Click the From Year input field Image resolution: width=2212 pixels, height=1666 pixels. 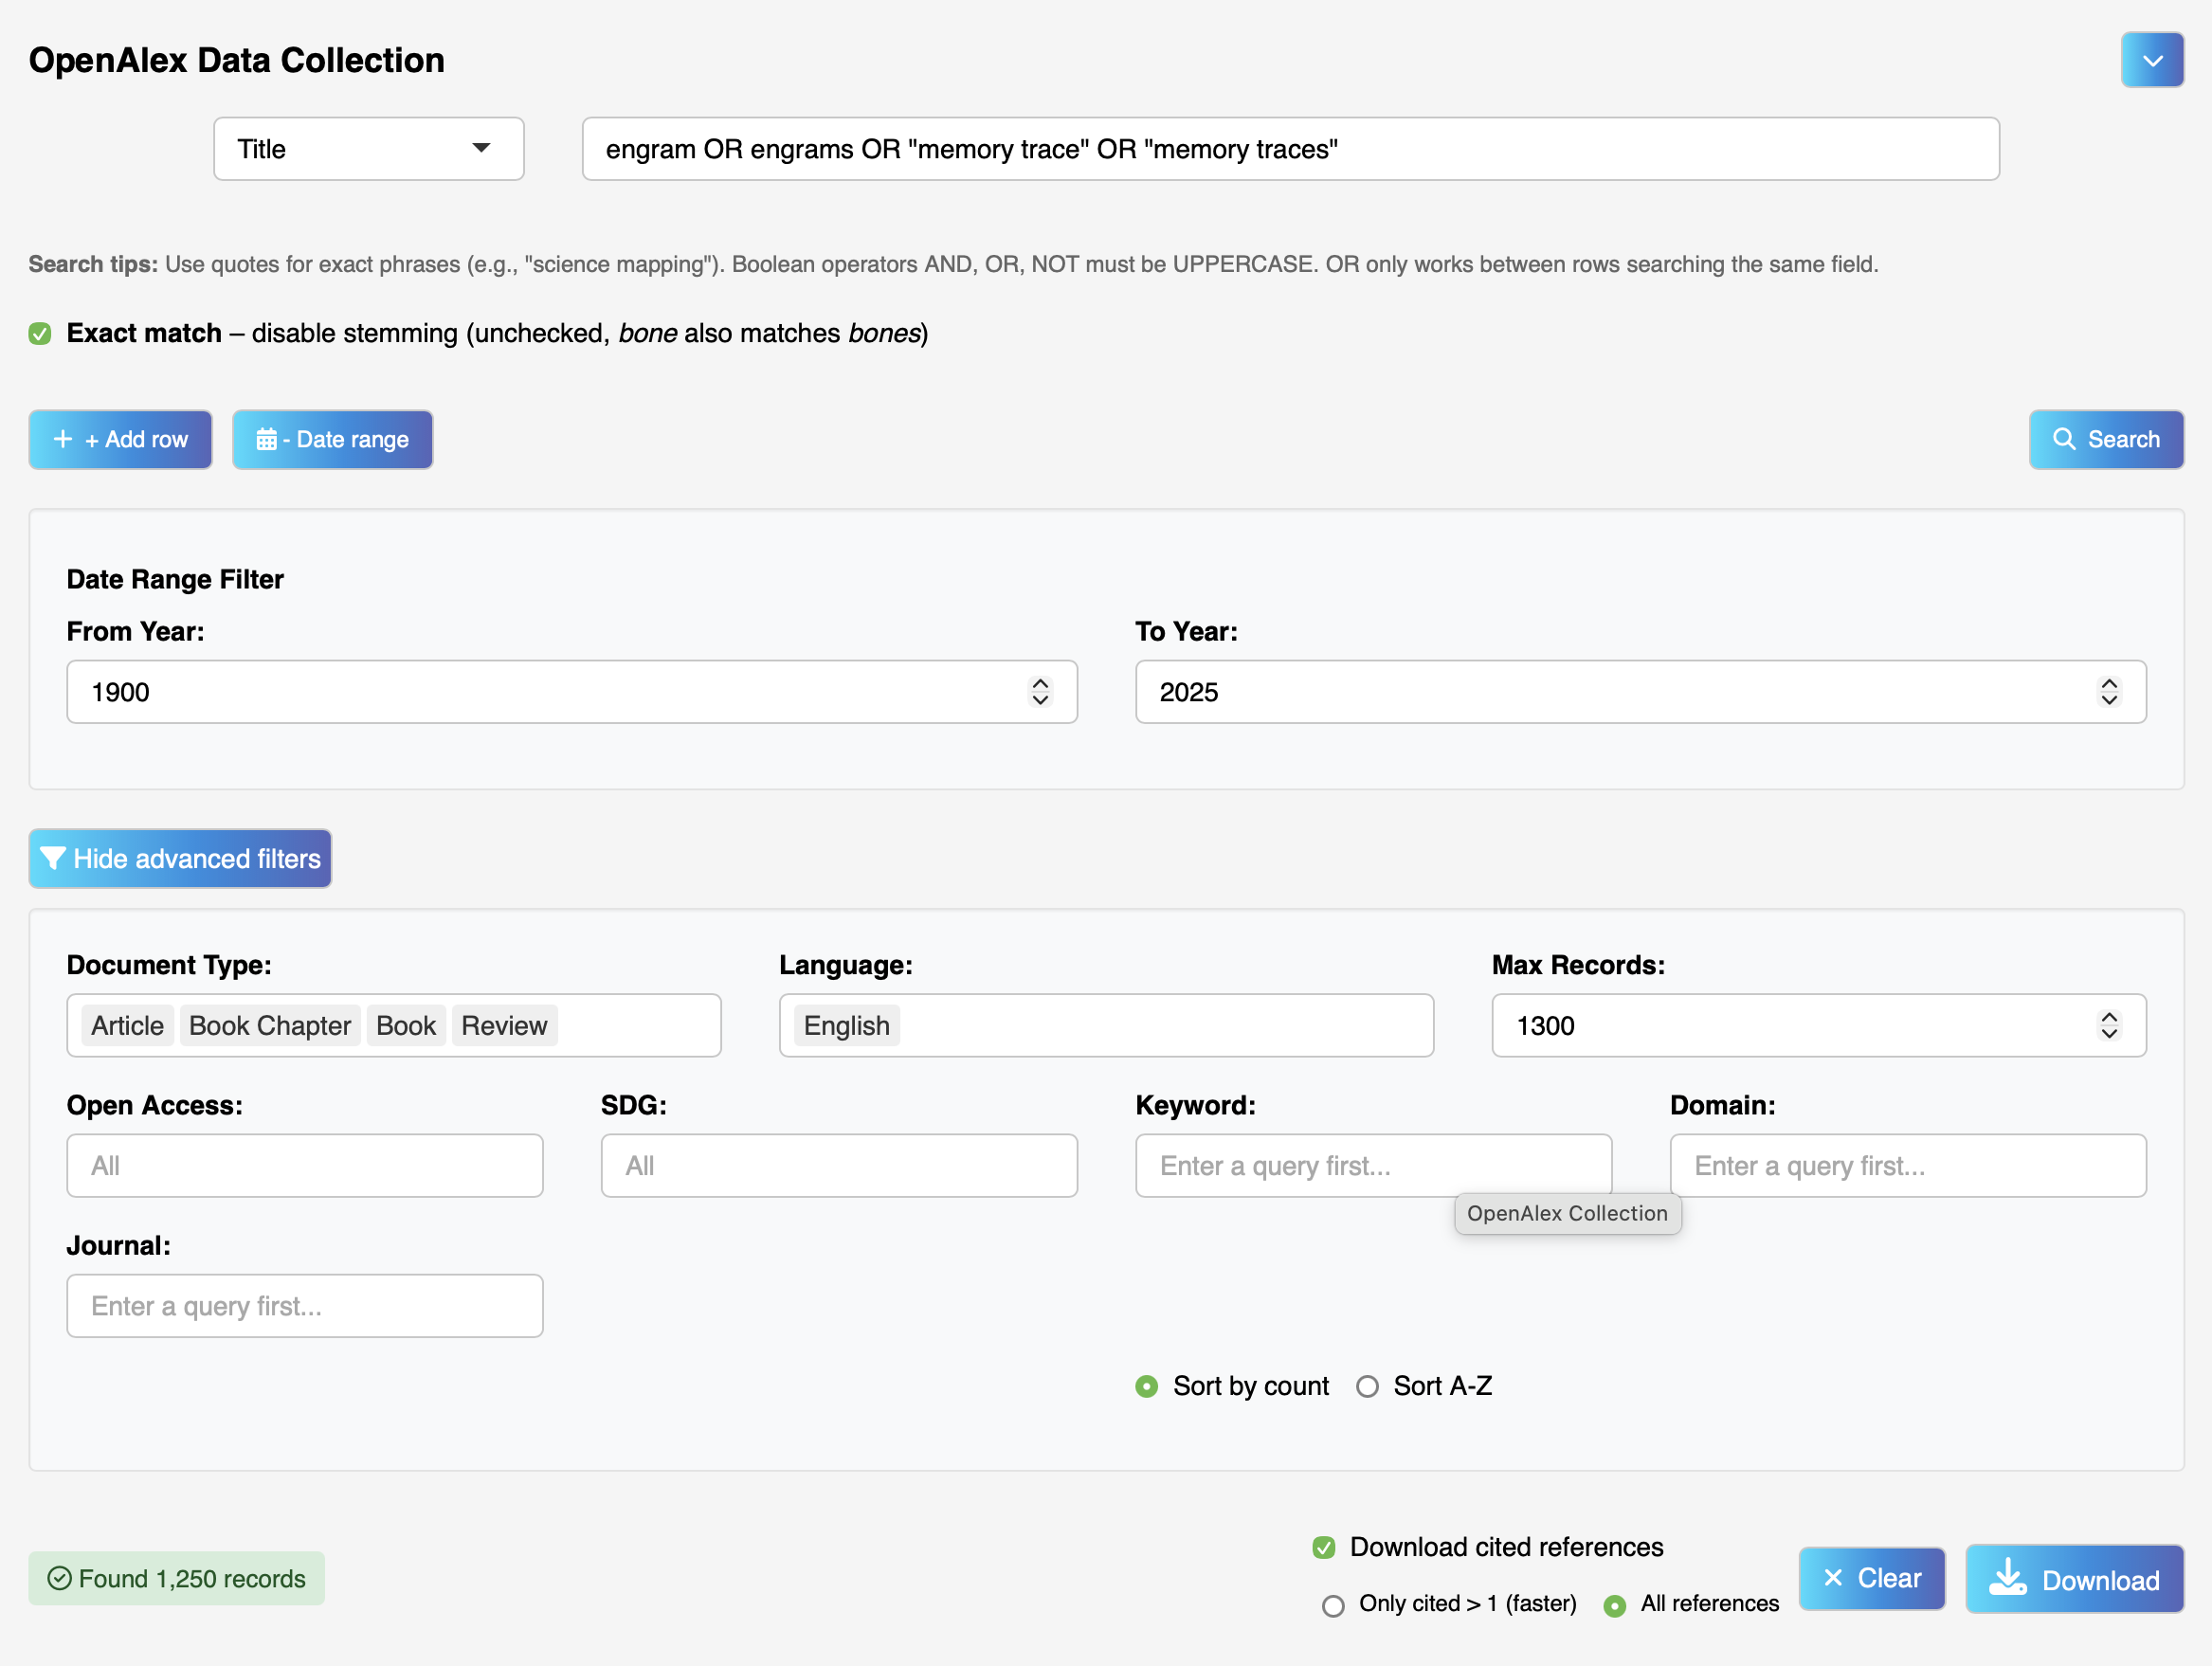click(571, 692)
